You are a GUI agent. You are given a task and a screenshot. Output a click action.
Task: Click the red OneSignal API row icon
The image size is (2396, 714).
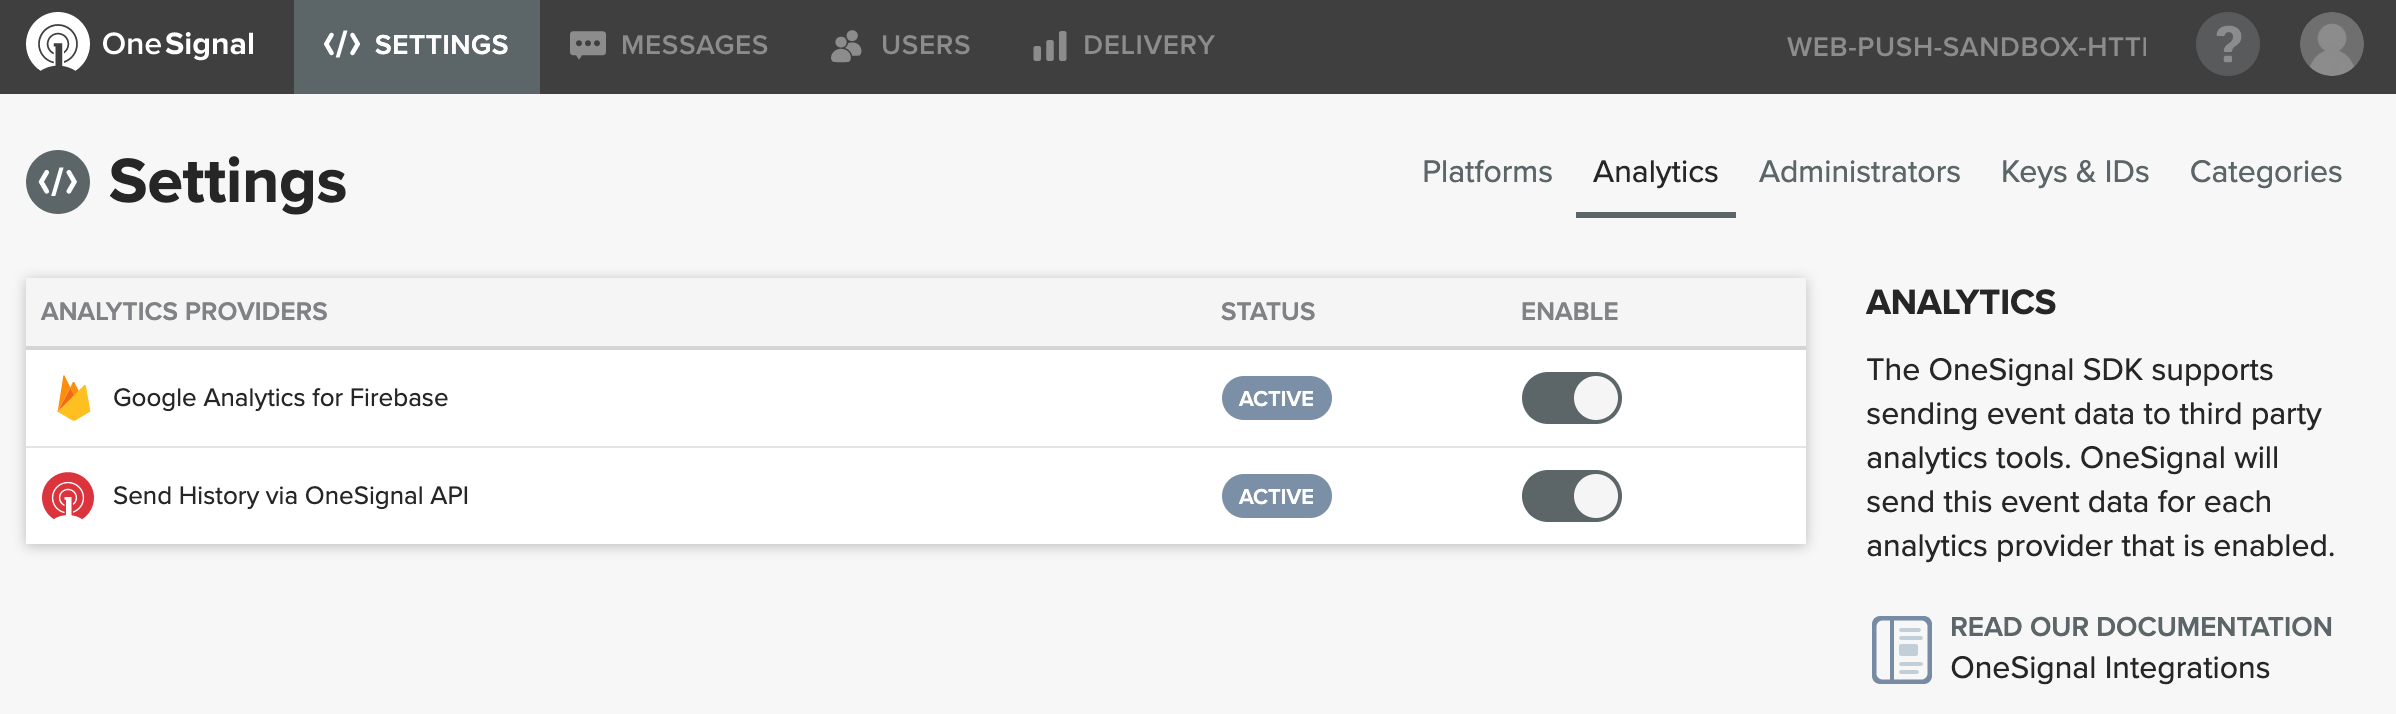tap(68, 496)
